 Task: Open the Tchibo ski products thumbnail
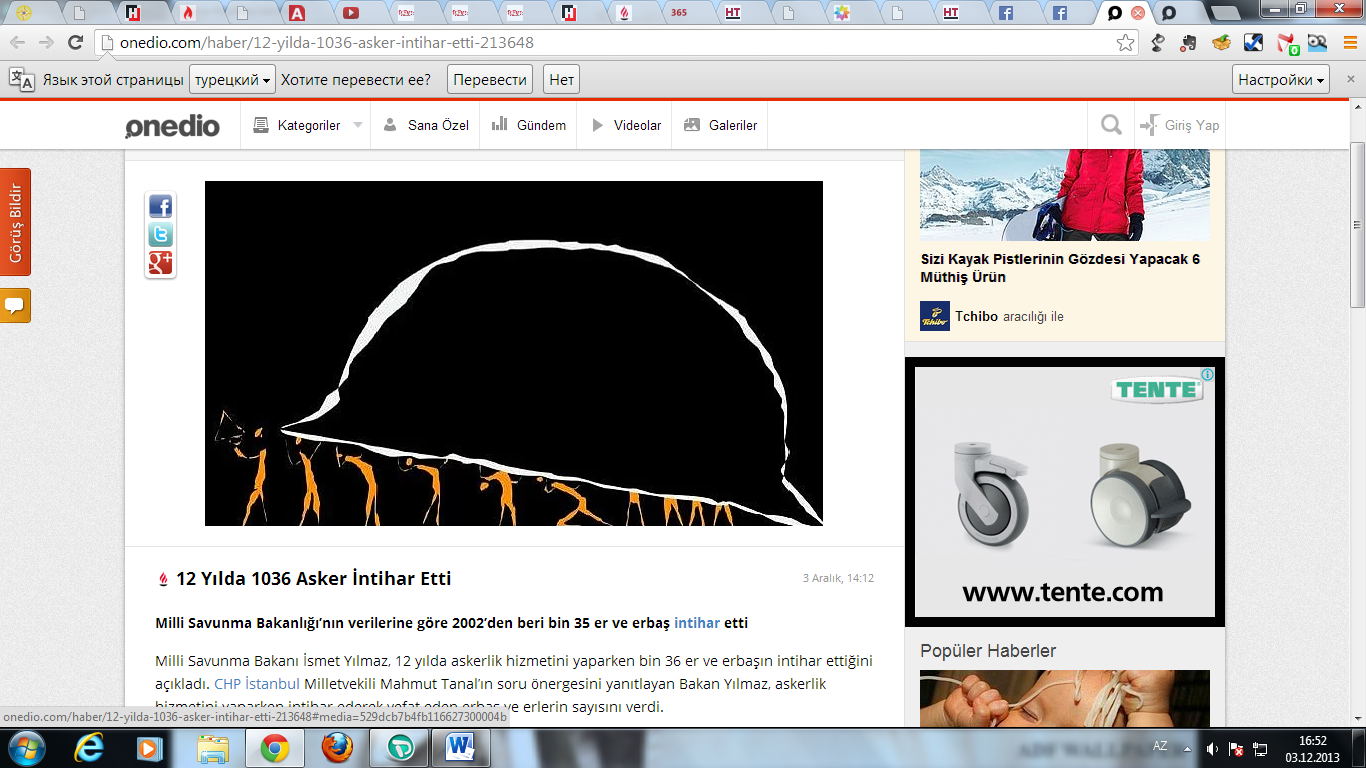pos(1064,195)
